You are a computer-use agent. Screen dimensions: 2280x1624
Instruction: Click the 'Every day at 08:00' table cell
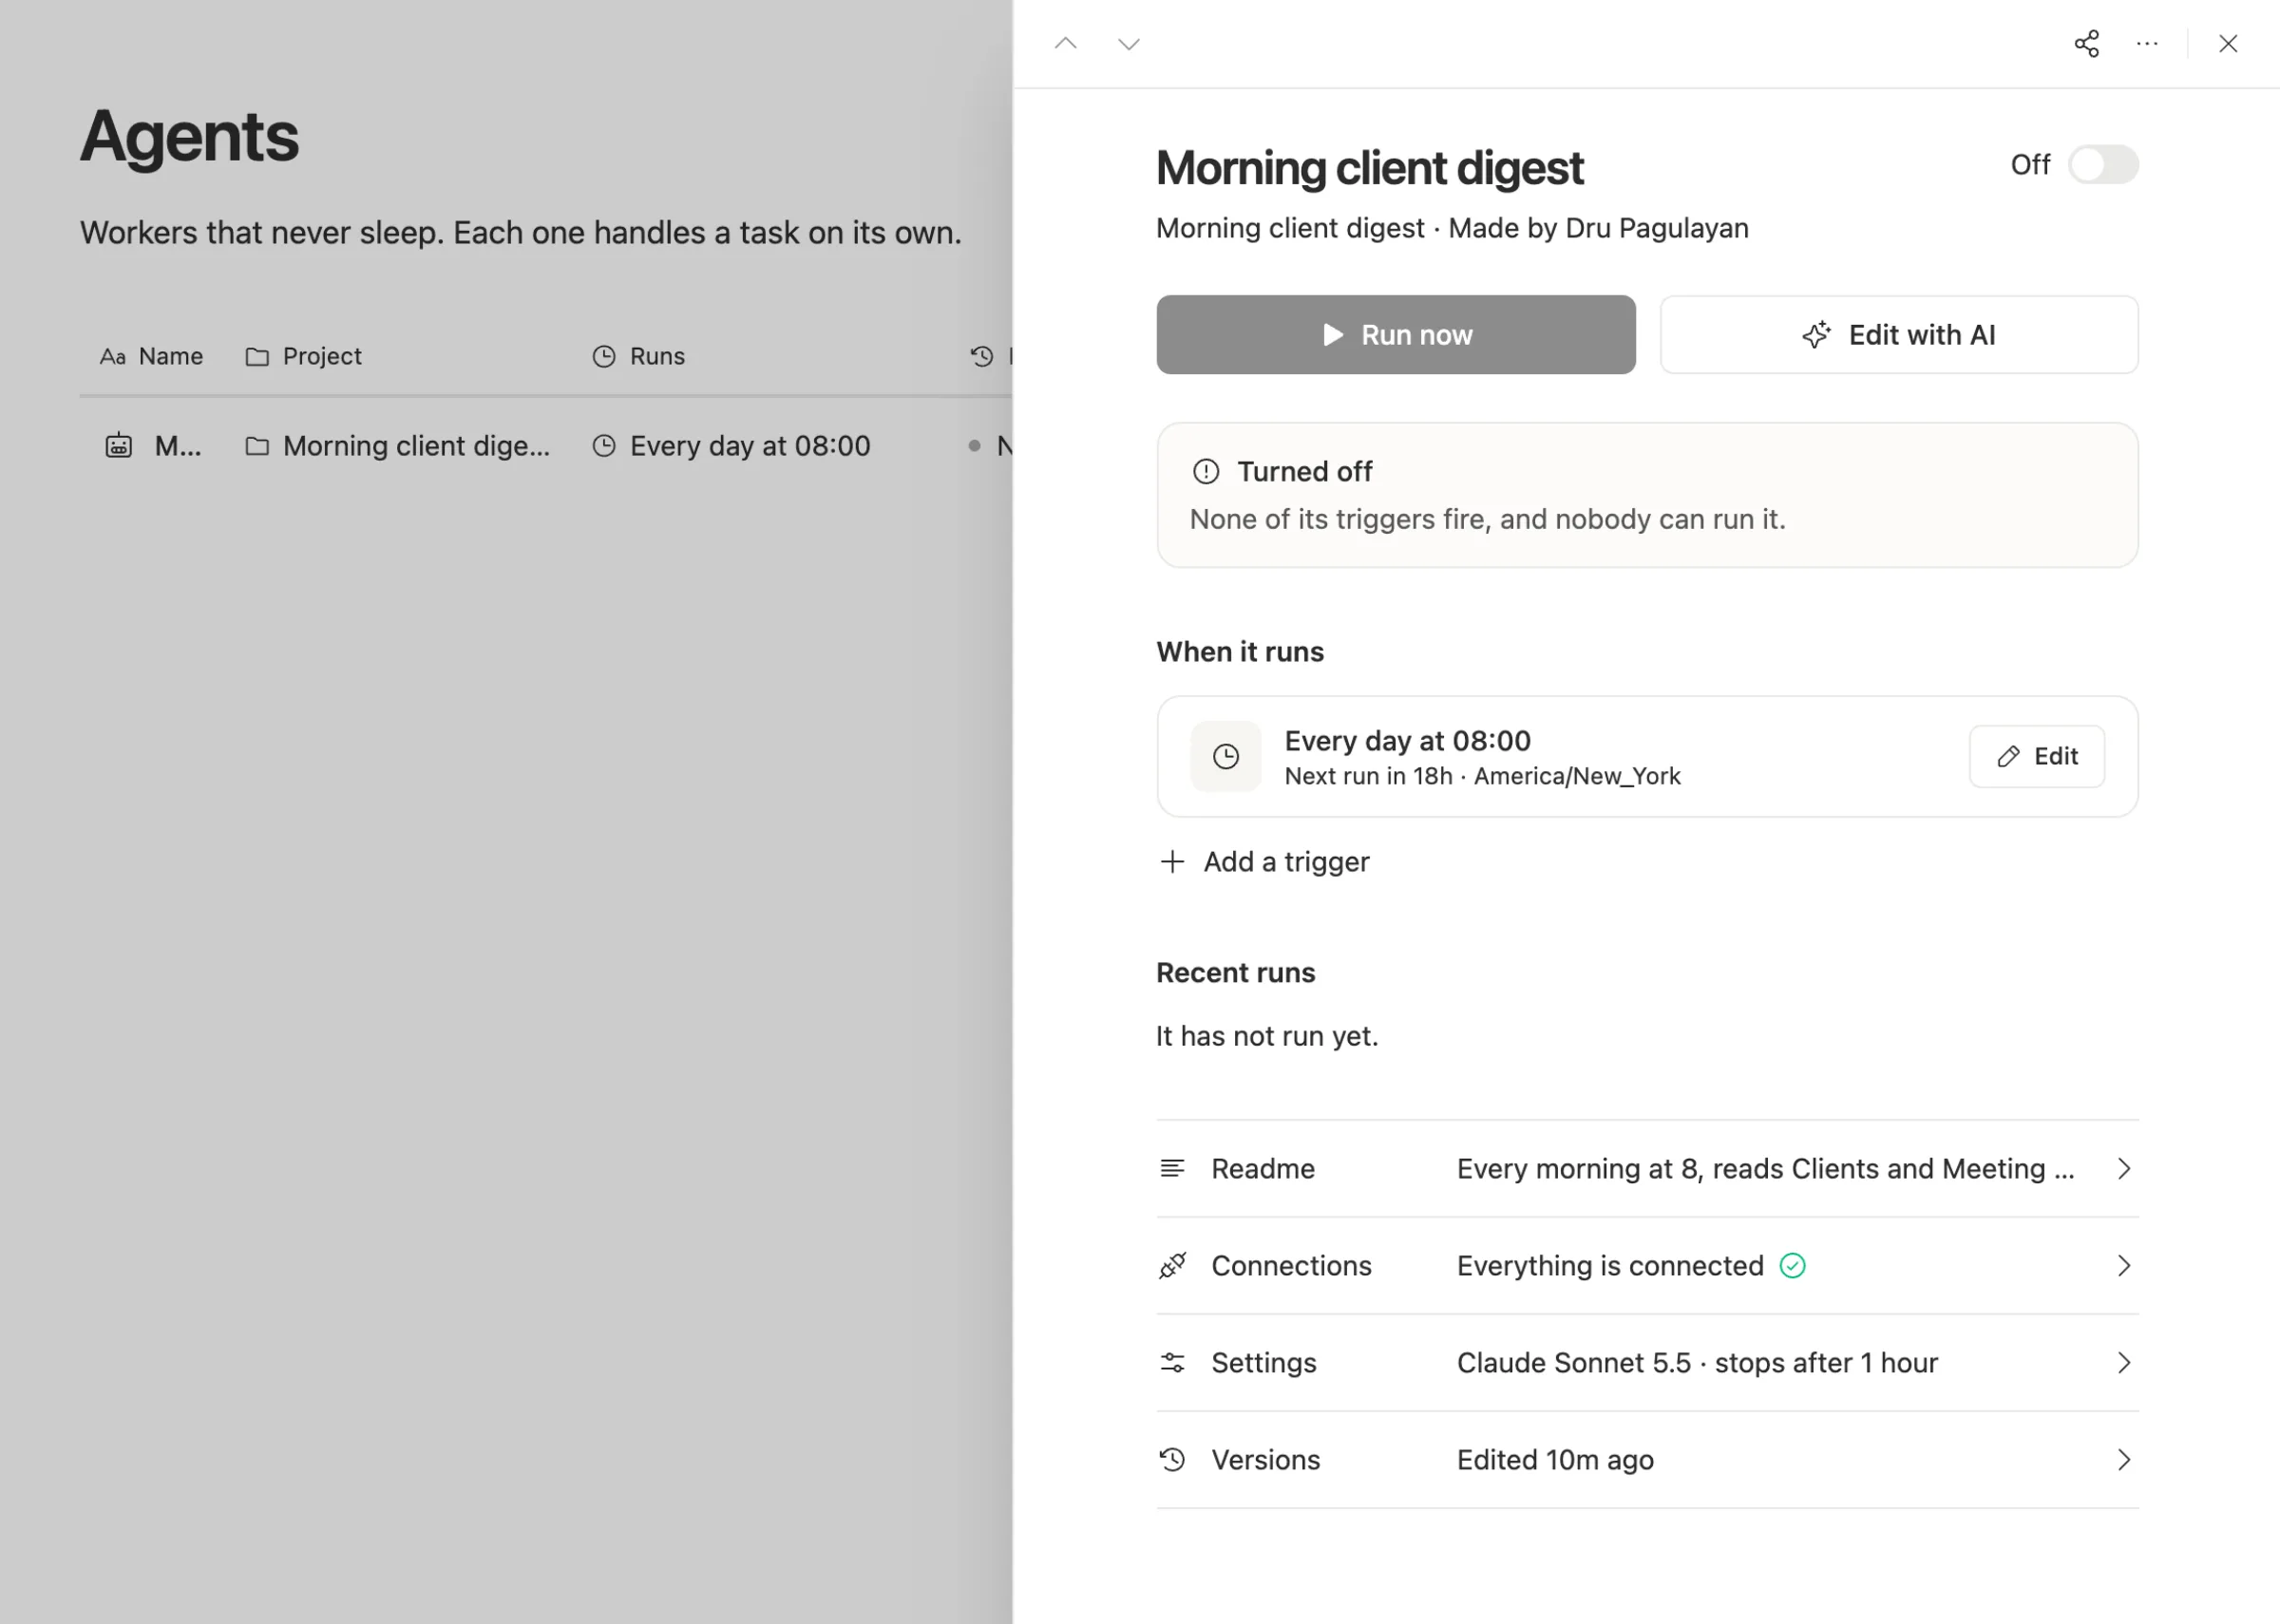pos(731,445)
